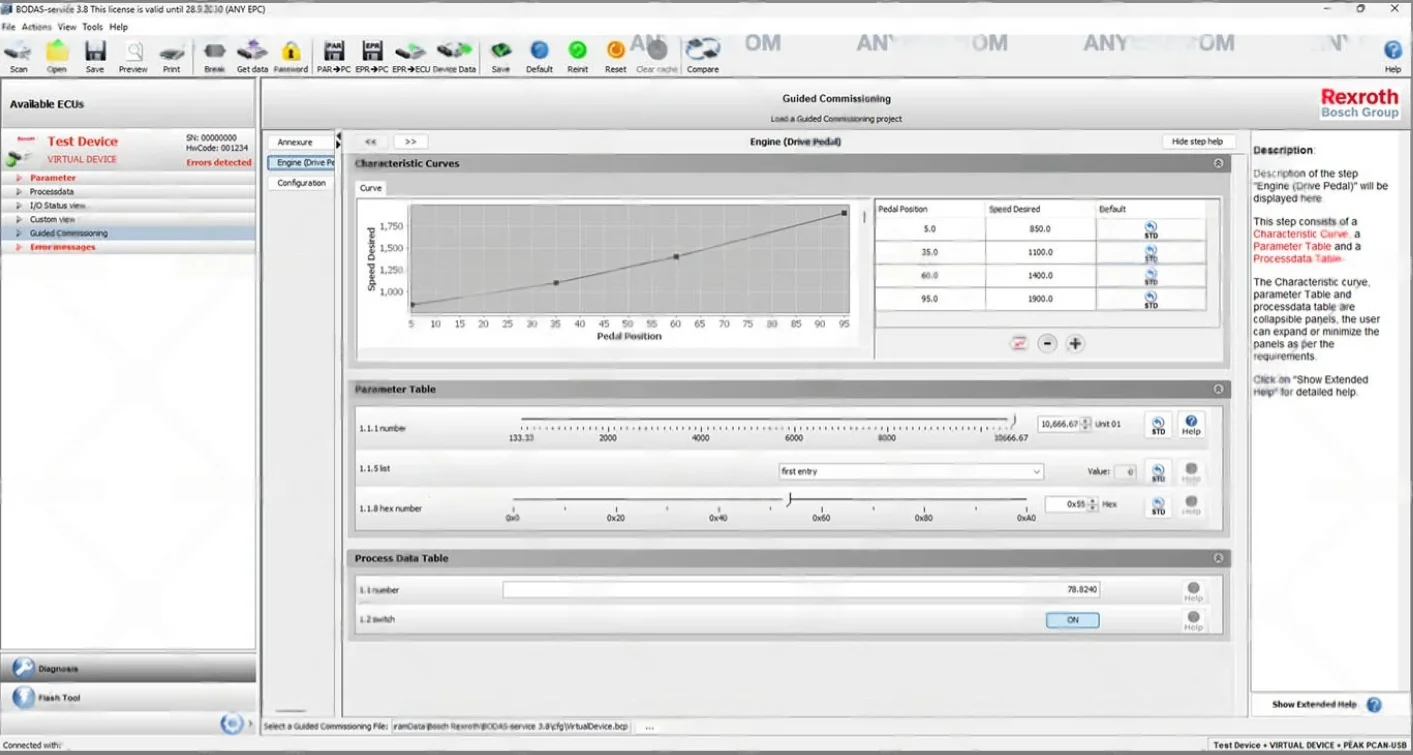Open the Tools menu
Image resolution: width=1413 pixels, height=755 pixels.
click(x=92, y=27)
